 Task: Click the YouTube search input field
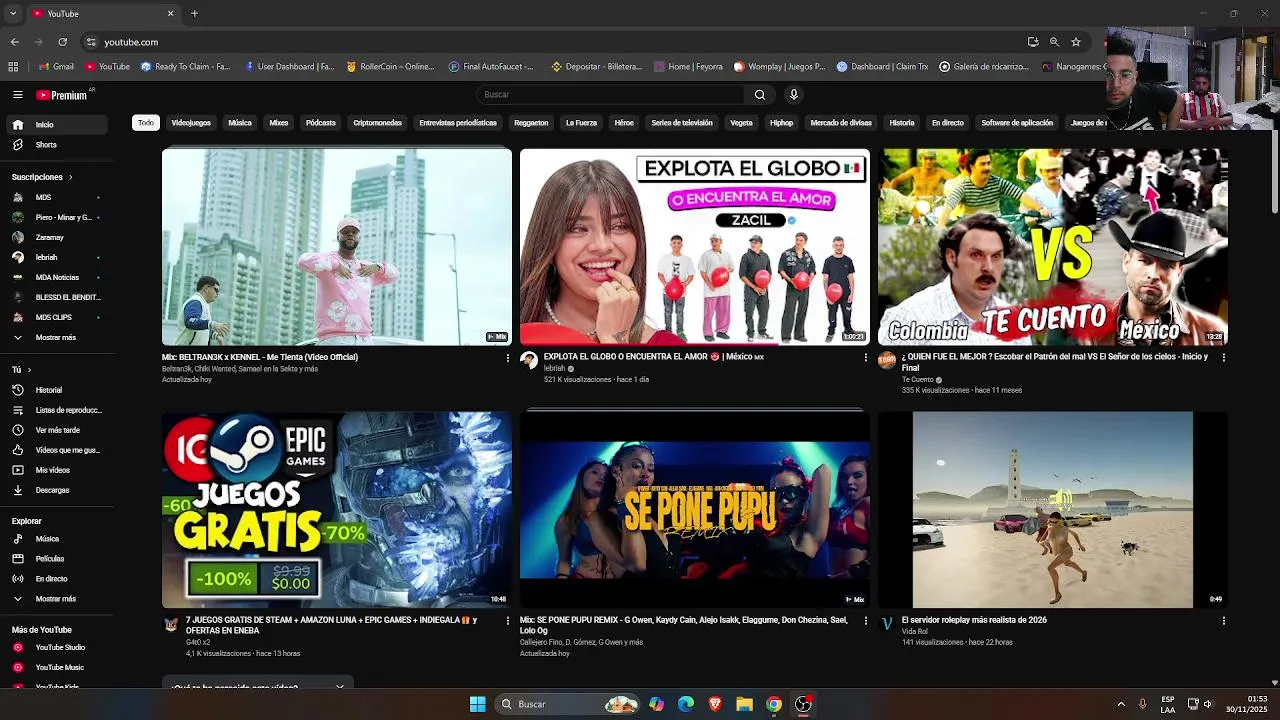click(610, 95)
